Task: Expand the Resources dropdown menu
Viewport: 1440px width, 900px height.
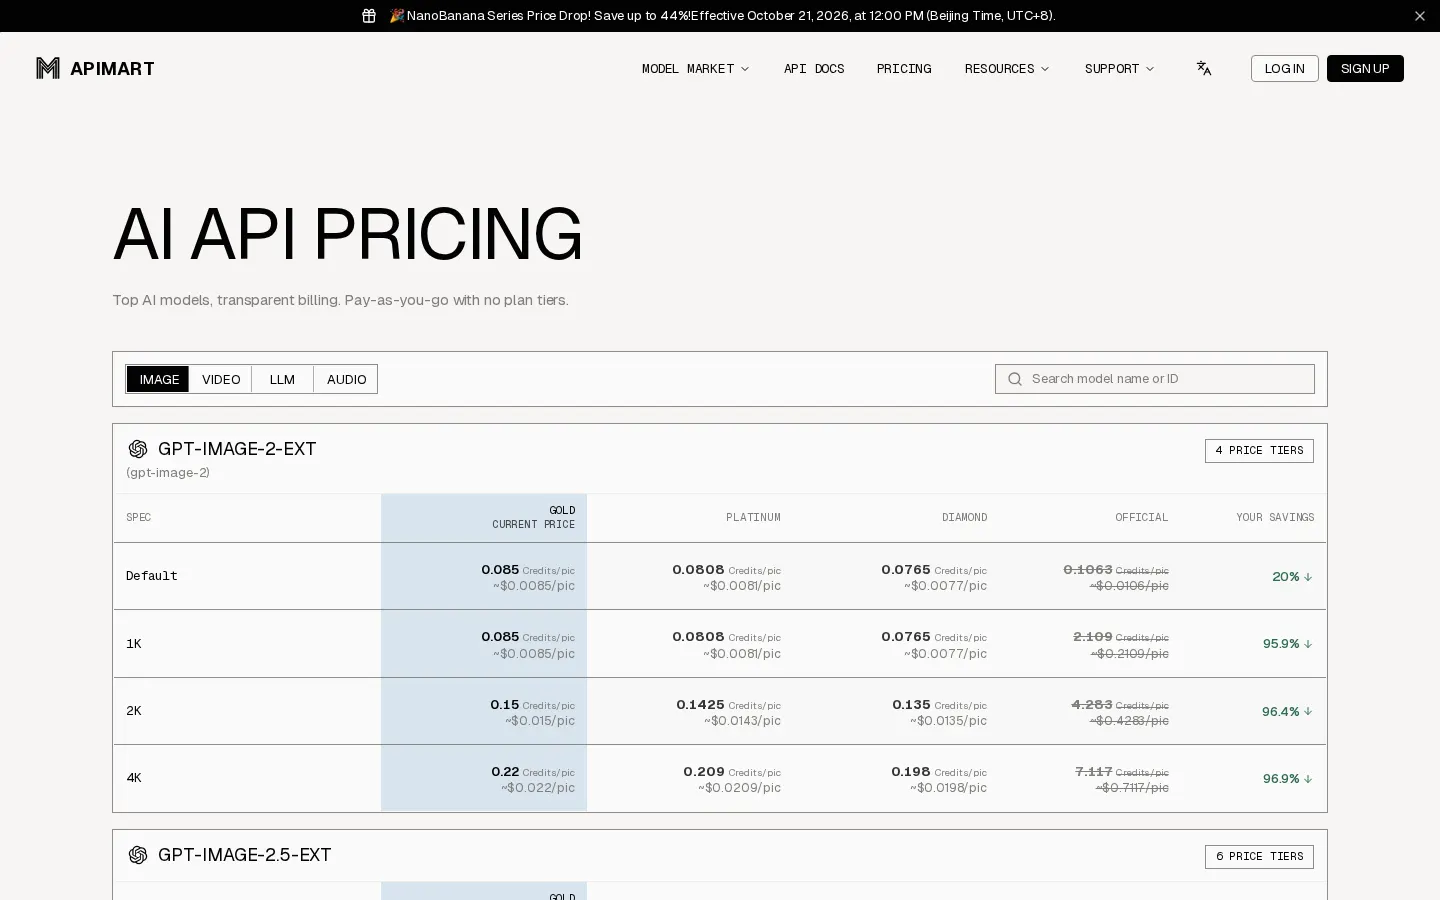Action: tap(1007, 68)
